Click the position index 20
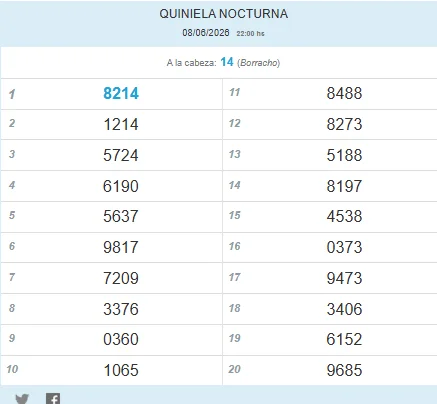The height and width of the screenshot is (404, 437). 234,369
